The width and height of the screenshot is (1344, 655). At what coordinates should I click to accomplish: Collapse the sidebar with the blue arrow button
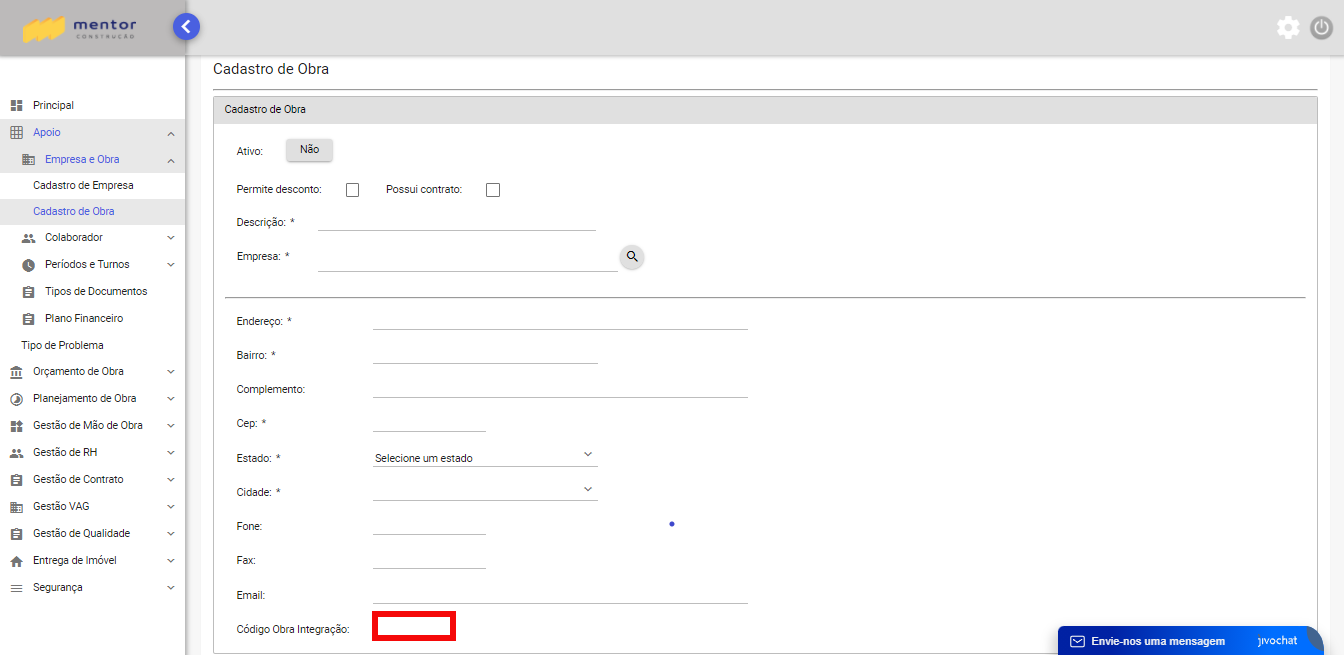[x=186, y=27]
